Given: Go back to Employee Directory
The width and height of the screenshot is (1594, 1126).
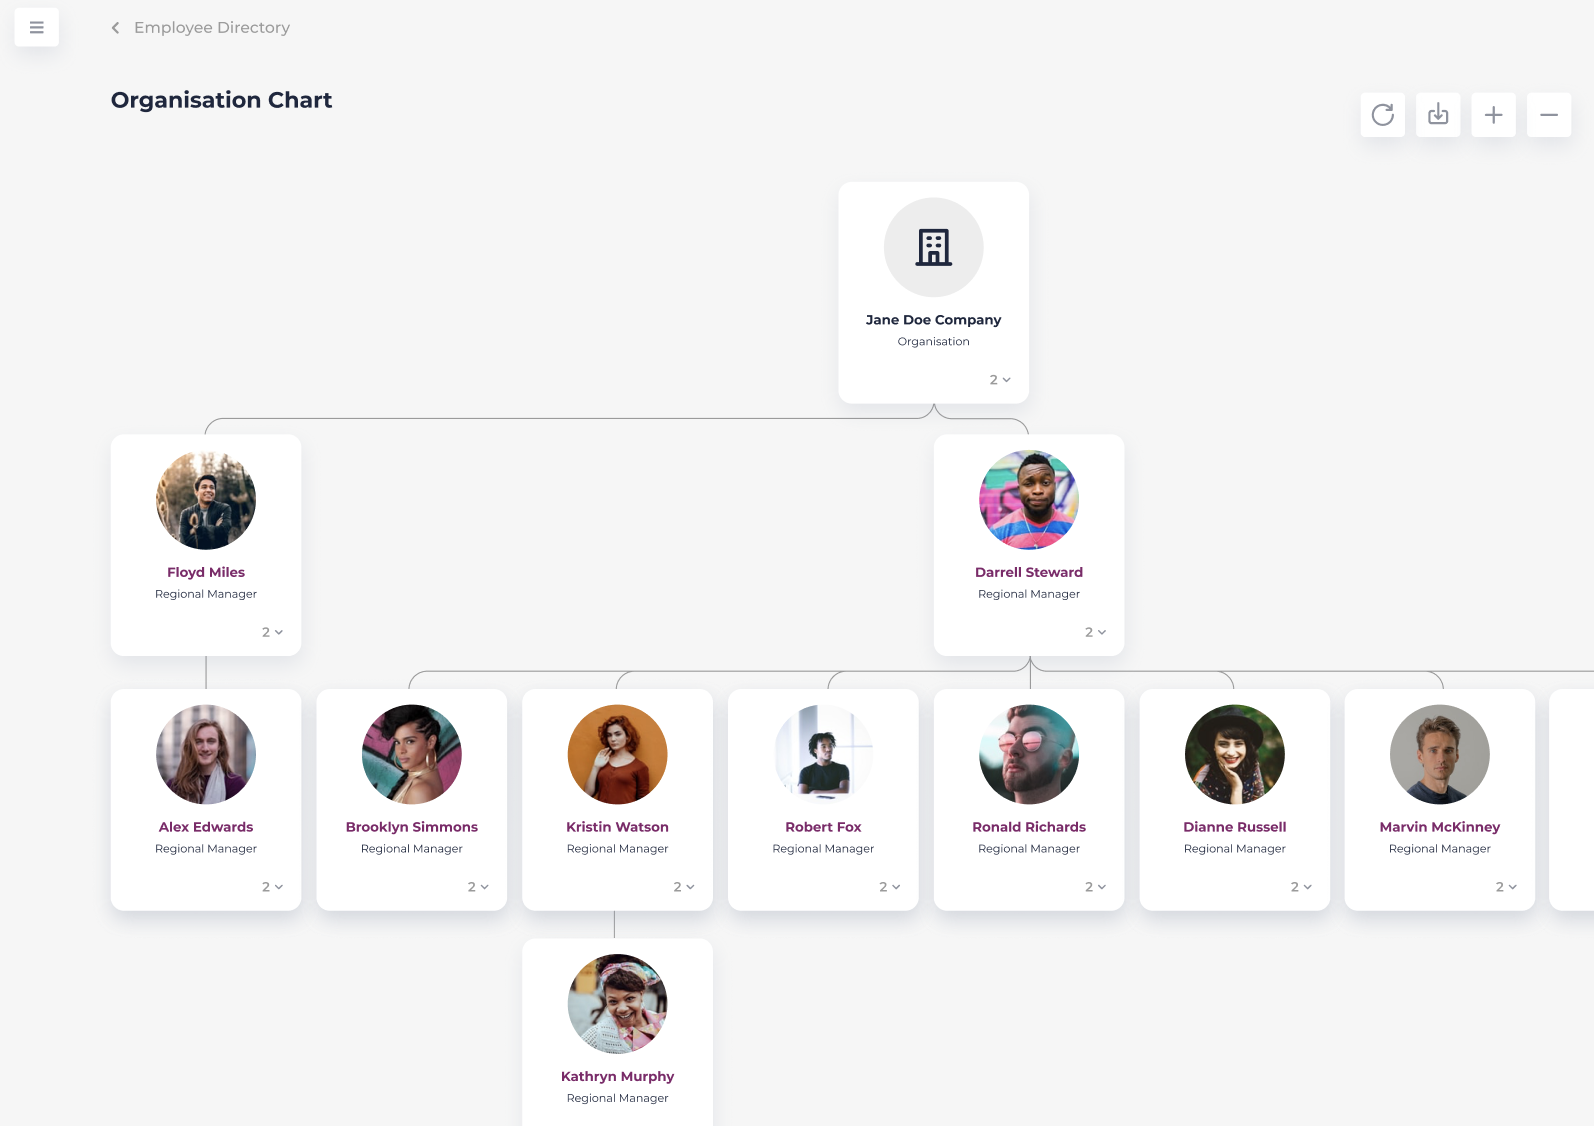Looking at the screenshot, I should point(211,28).
